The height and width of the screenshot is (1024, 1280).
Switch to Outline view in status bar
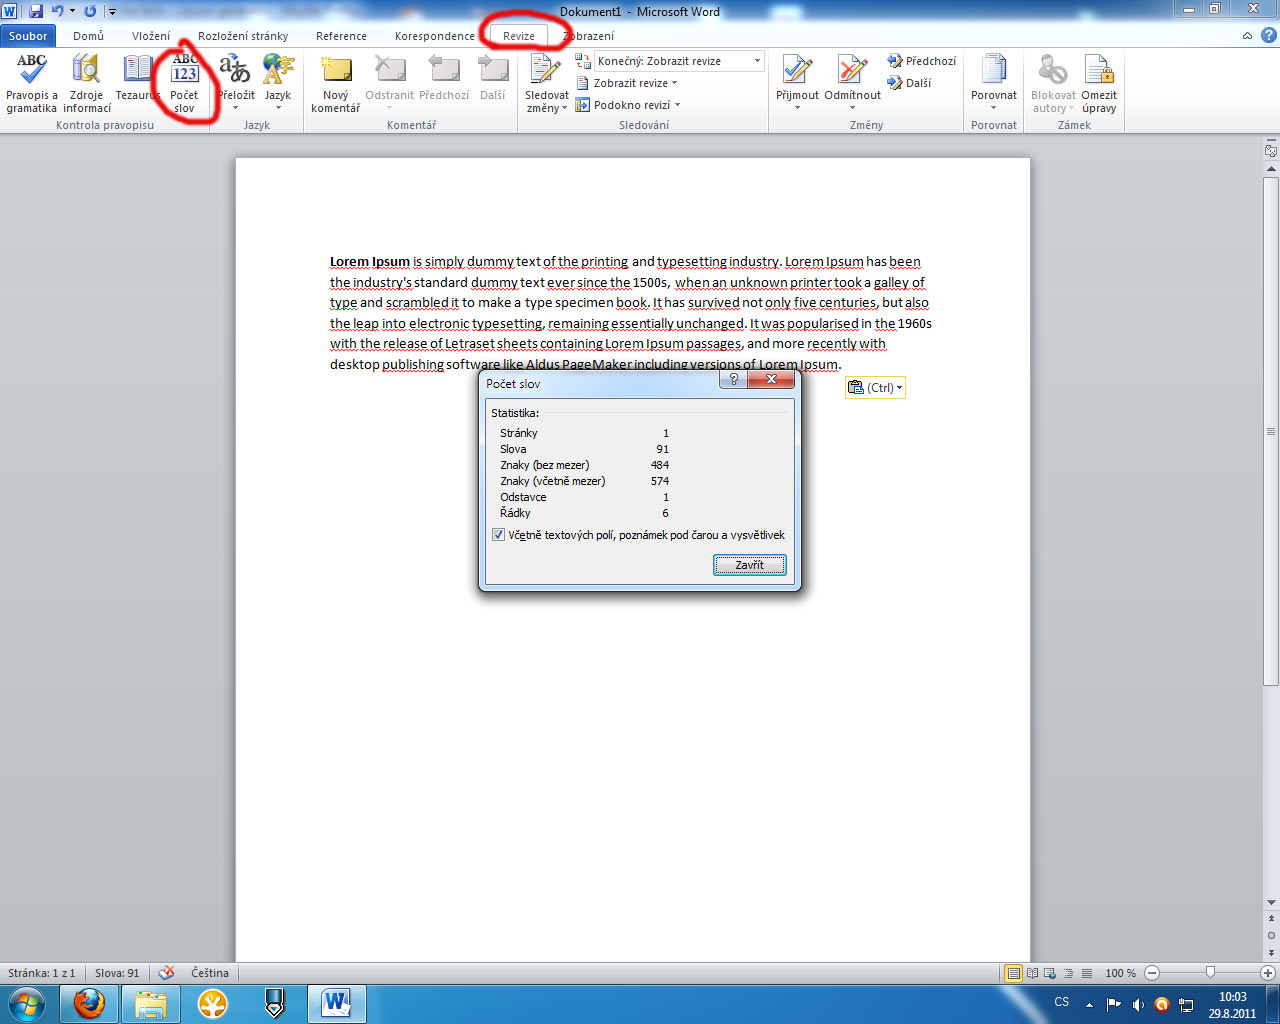click(1068, 973)
